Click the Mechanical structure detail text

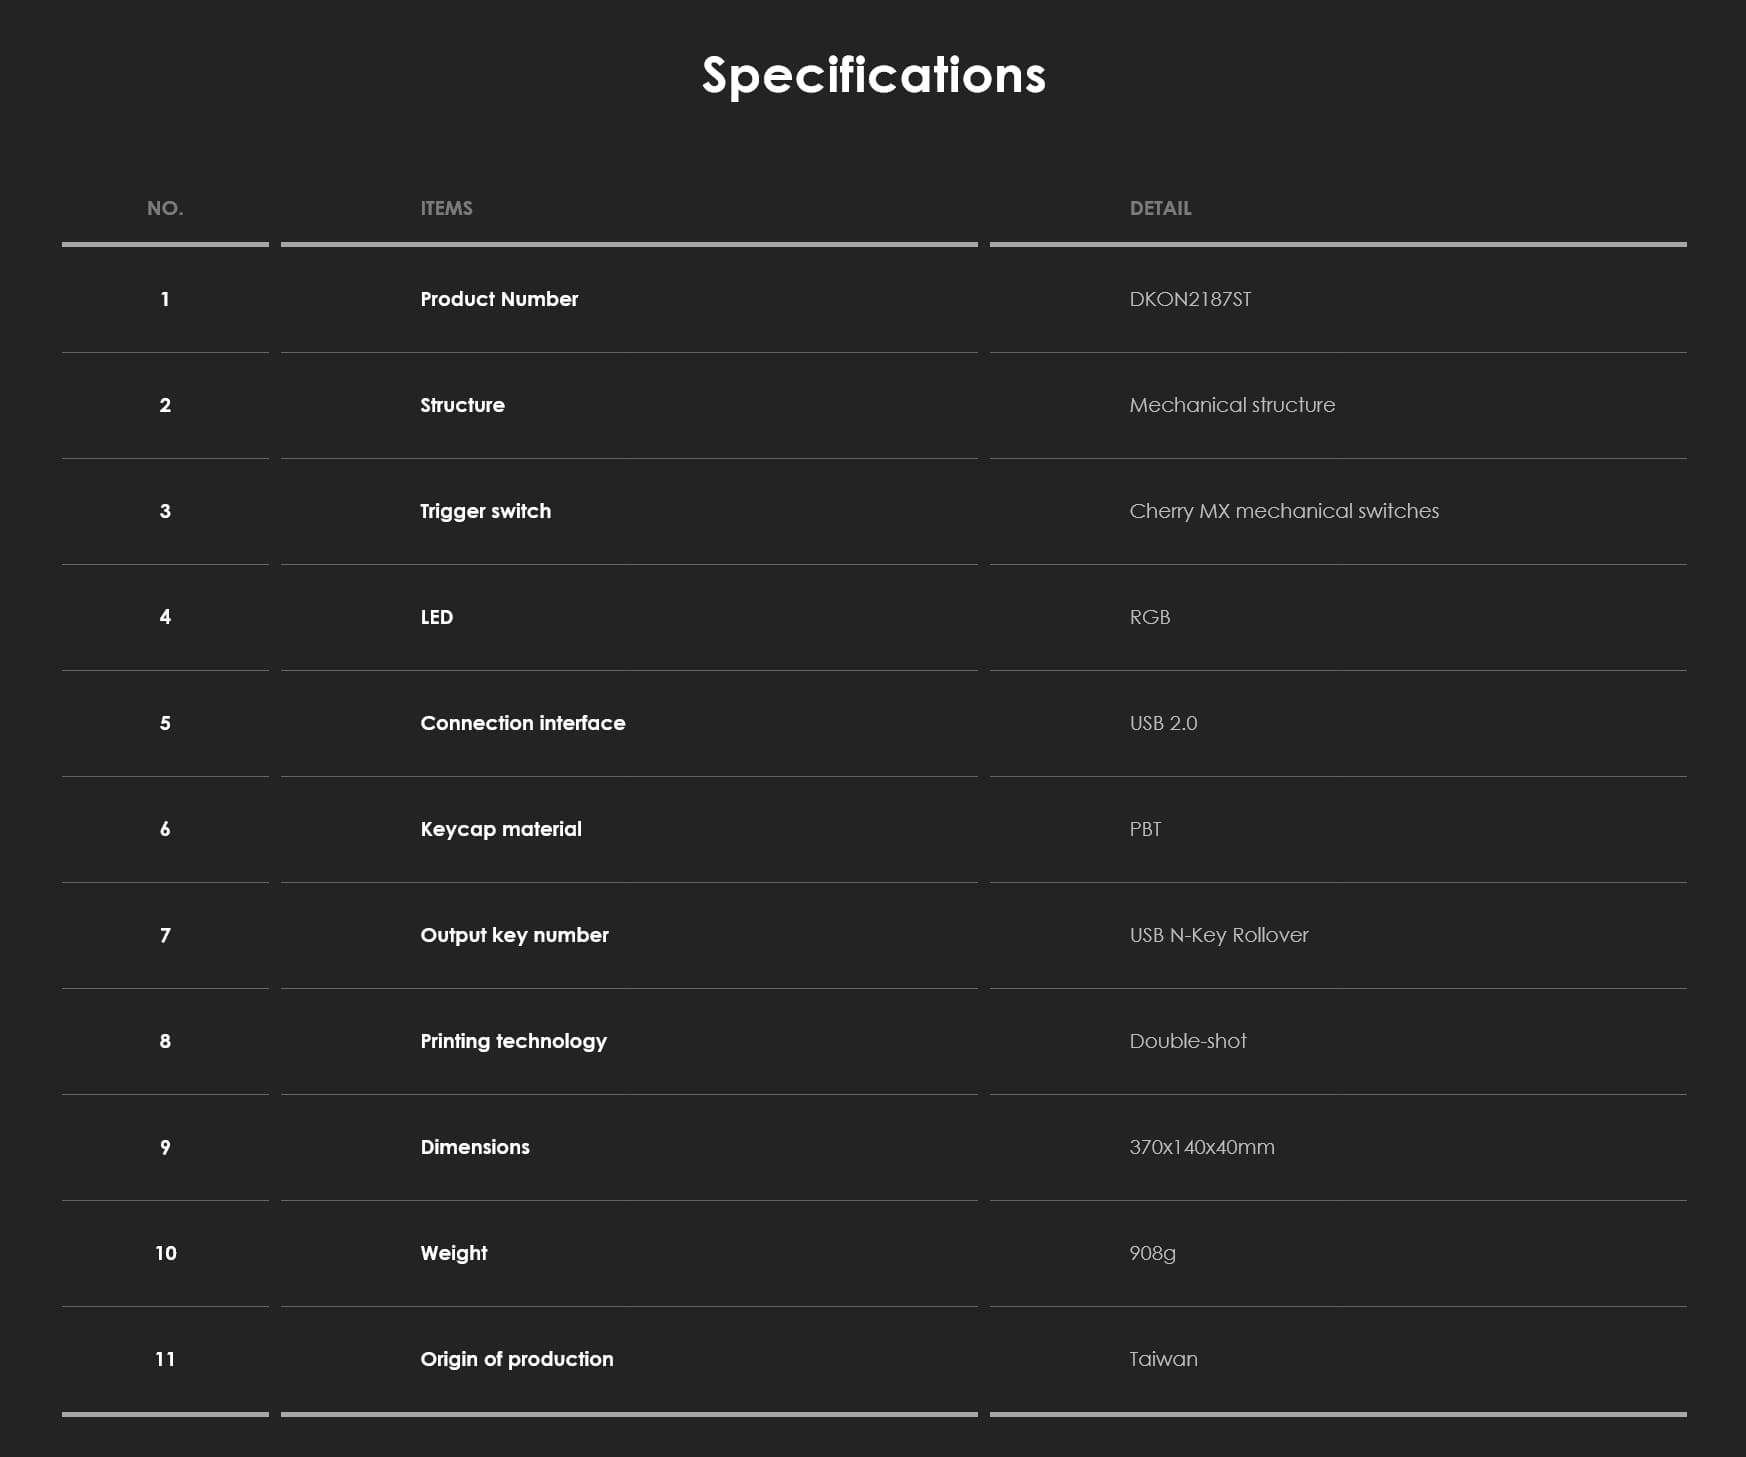pyautogui.click(x=1232, y=405)
